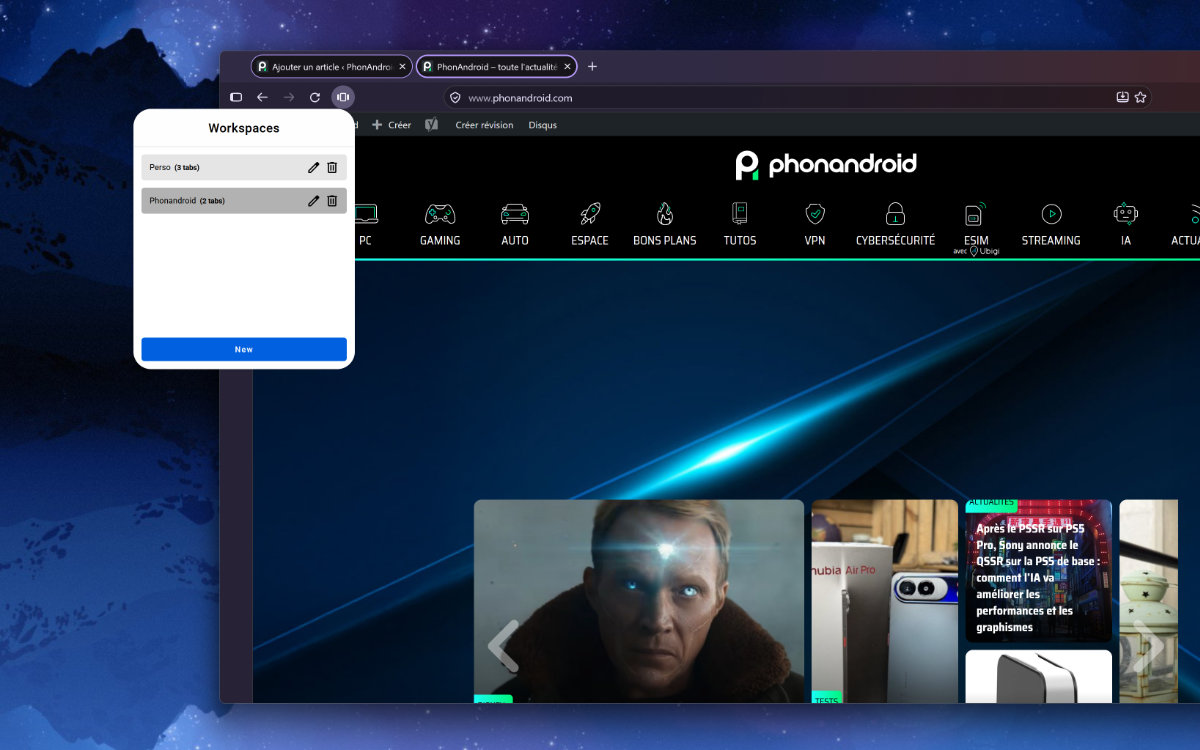Reload the current page

315,97
